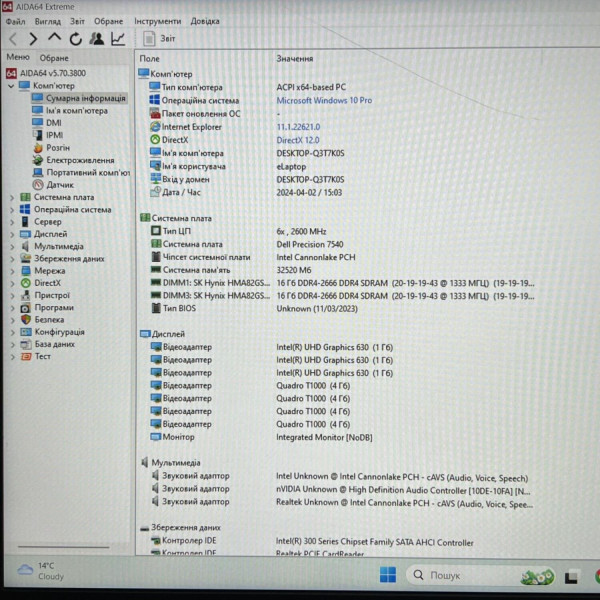This screenshot has height=600, width=600.
Task: Expand the Мультимедіа tree node
Action: pos(12,247)
